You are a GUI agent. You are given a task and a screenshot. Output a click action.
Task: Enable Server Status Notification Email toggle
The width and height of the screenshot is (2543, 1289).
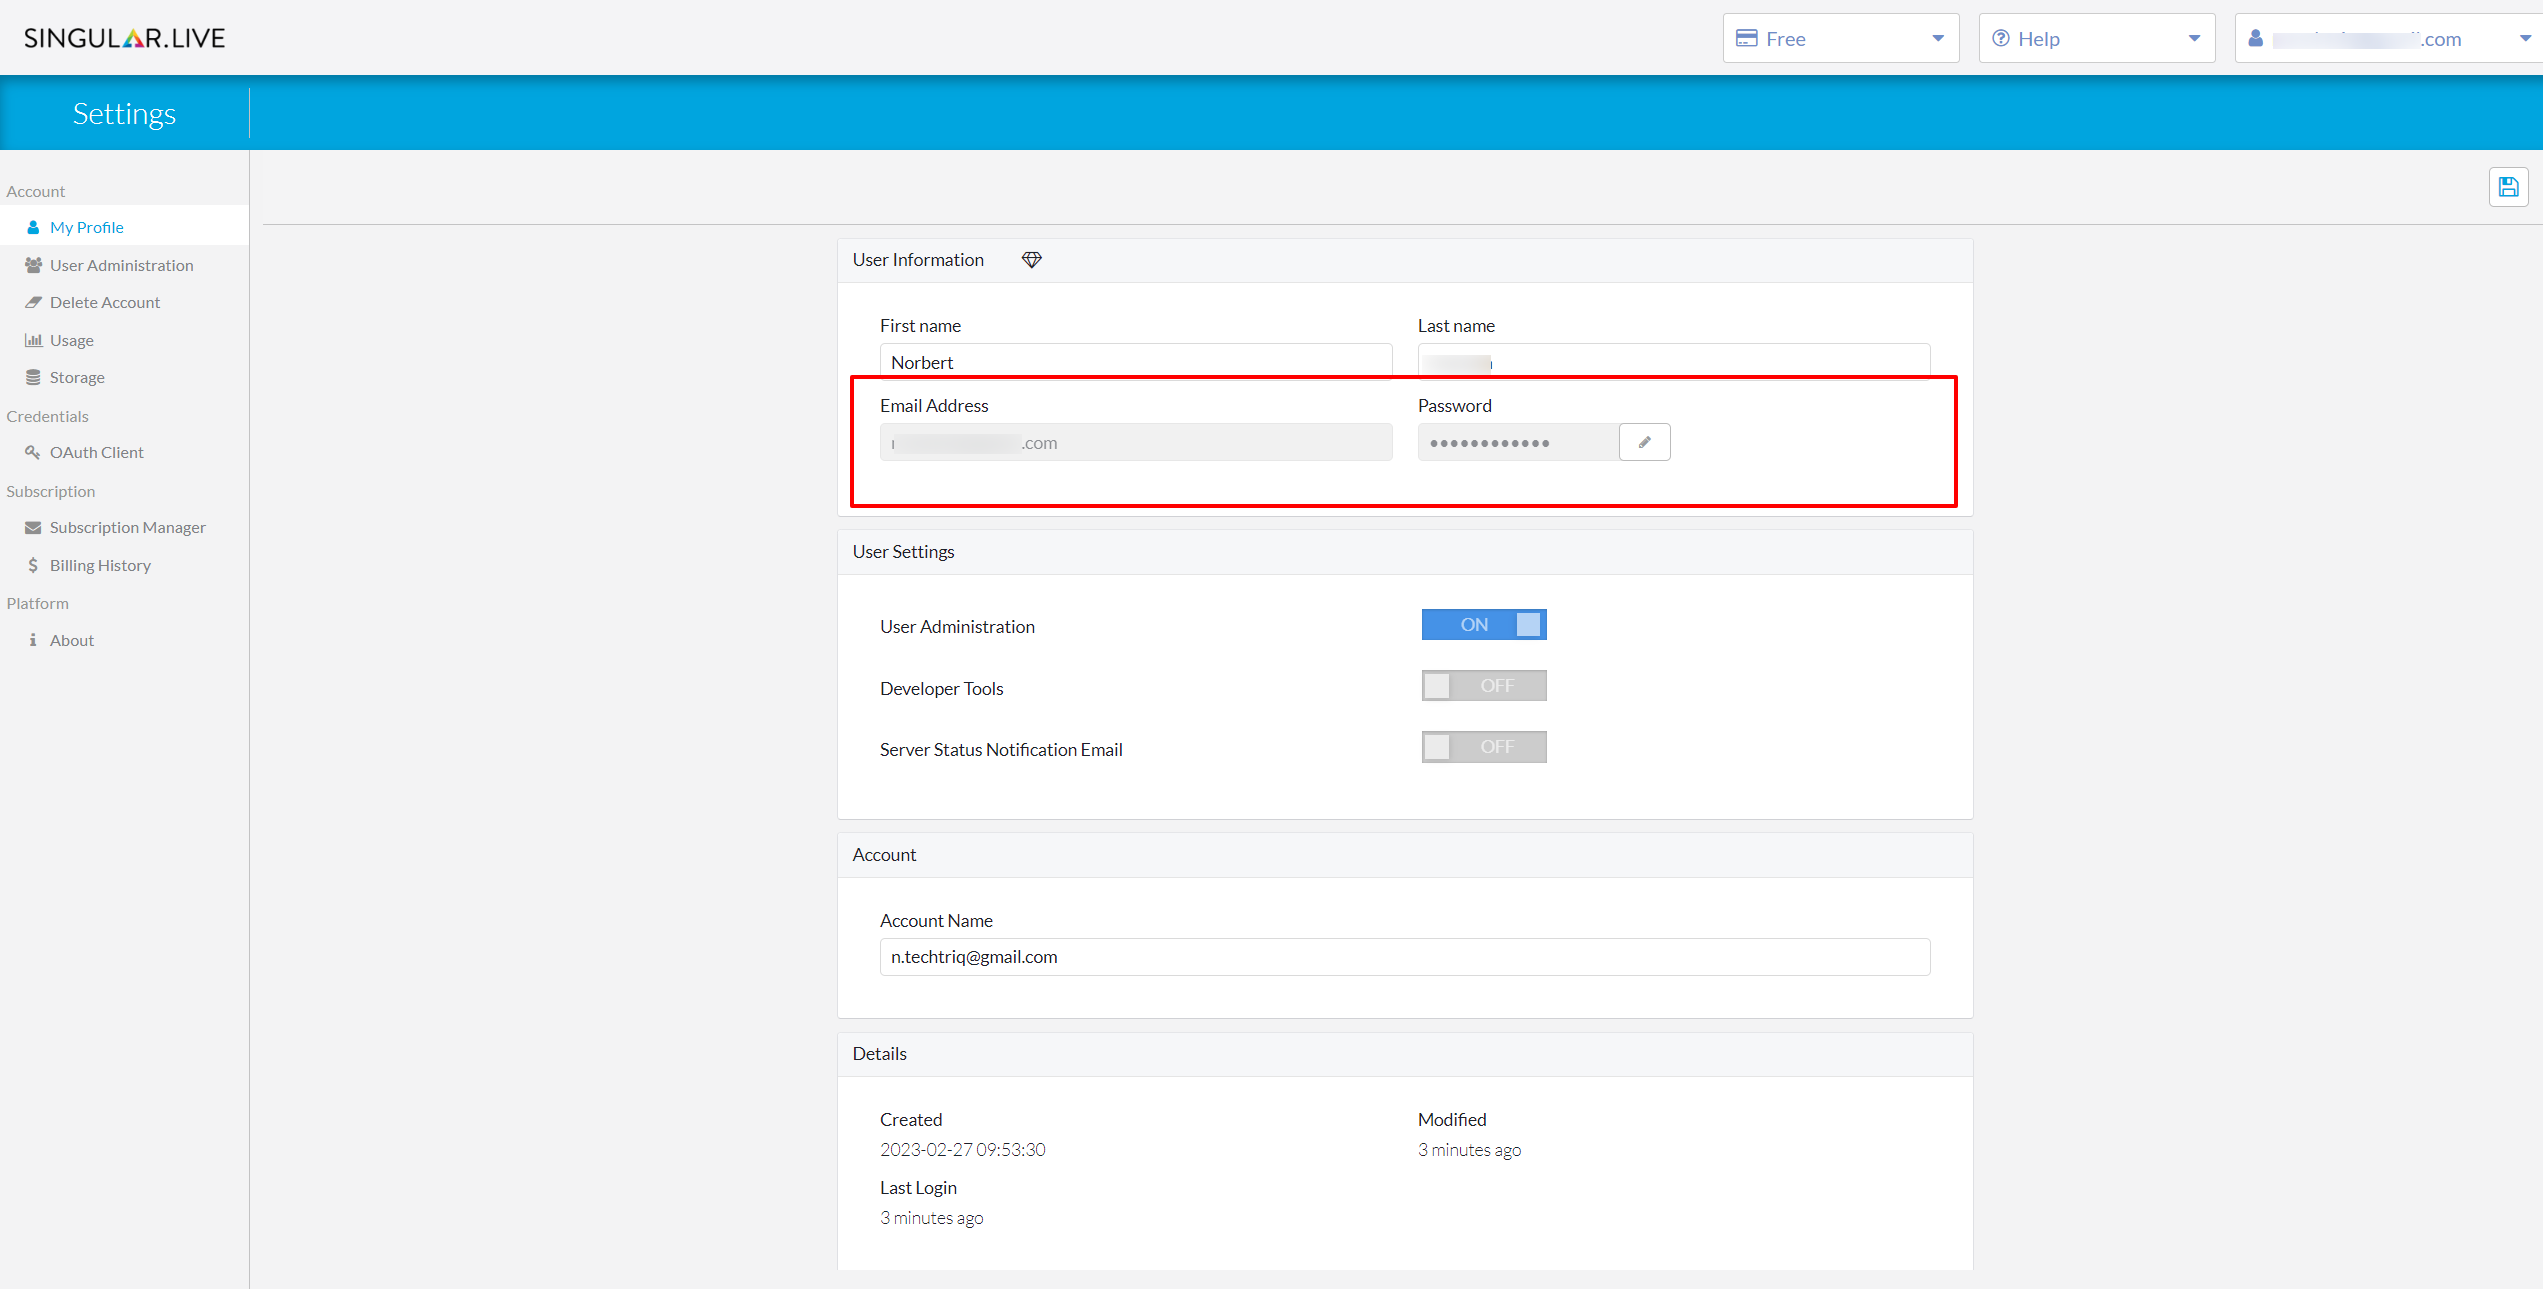(1483, 747)
